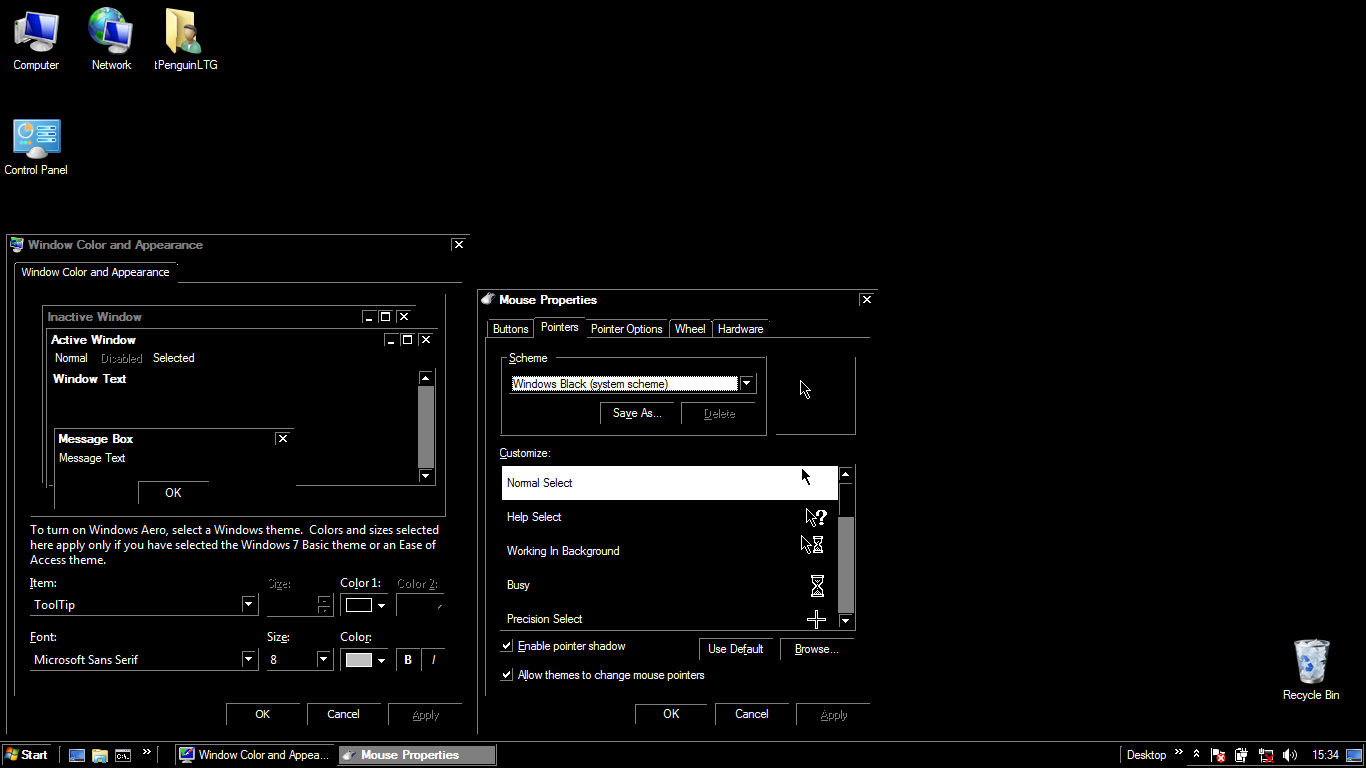Screen dimensions: 1366x768
Task: Open the Control Panel desktop icon
Action: [36, 146]
